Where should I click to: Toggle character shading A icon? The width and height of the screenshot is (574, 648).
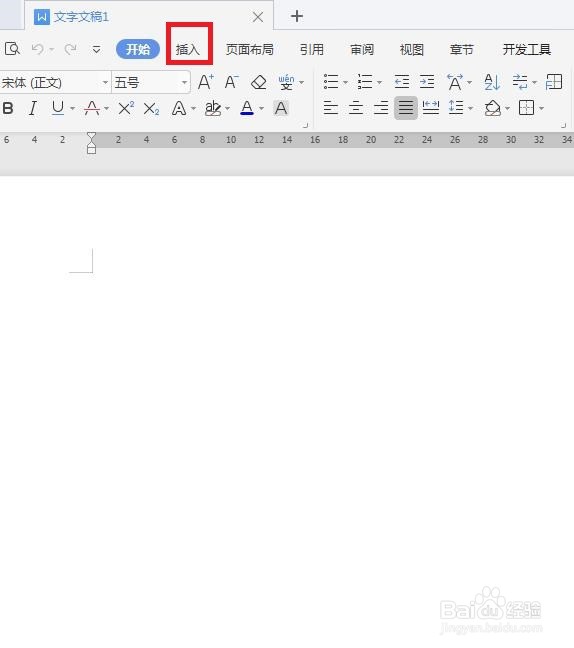[x=281, y=108]
